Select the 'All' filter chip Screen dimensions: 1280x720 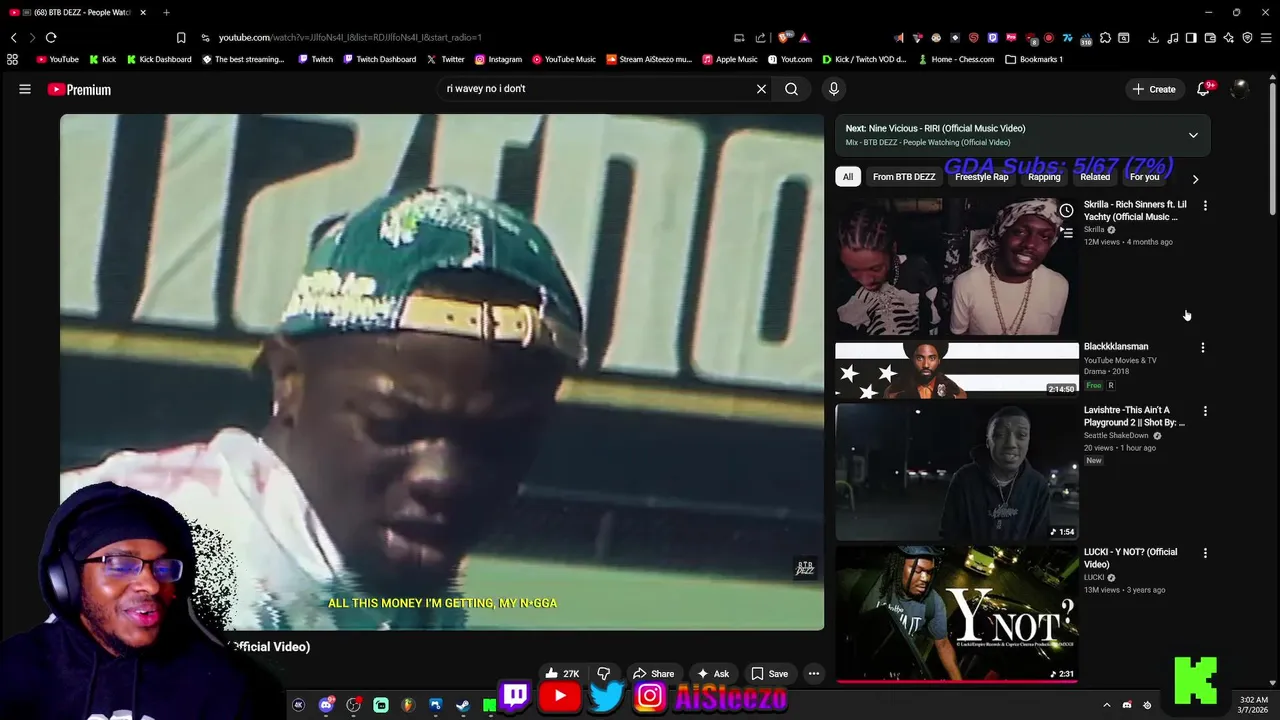[847, 177]
